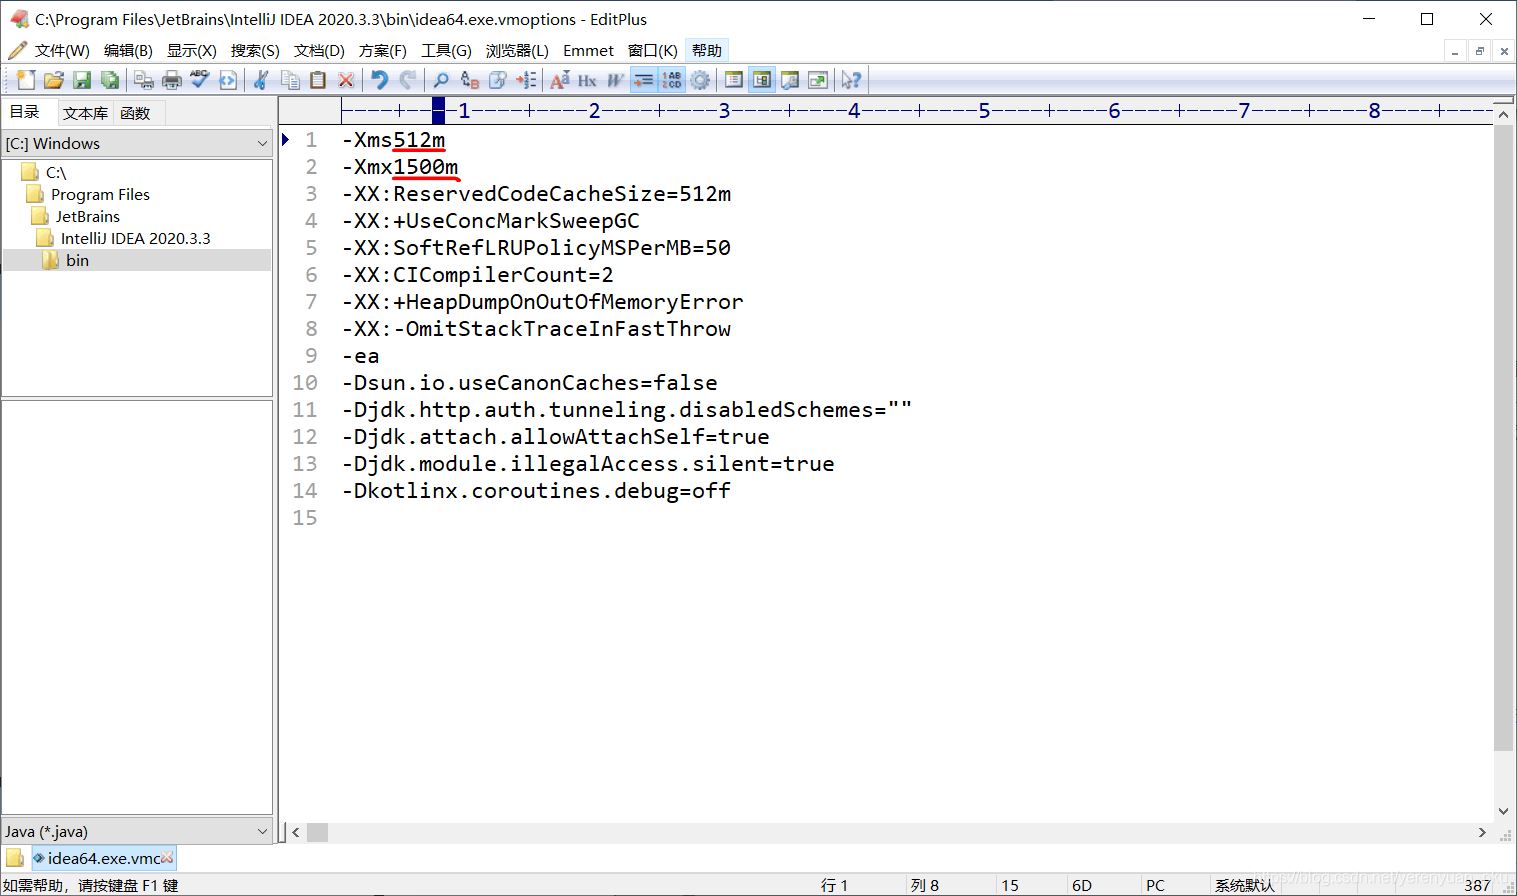Viewport: 1517px width, 896px height.
Task: Open the 浏览器(L) menu
Action: pos(517,50)
